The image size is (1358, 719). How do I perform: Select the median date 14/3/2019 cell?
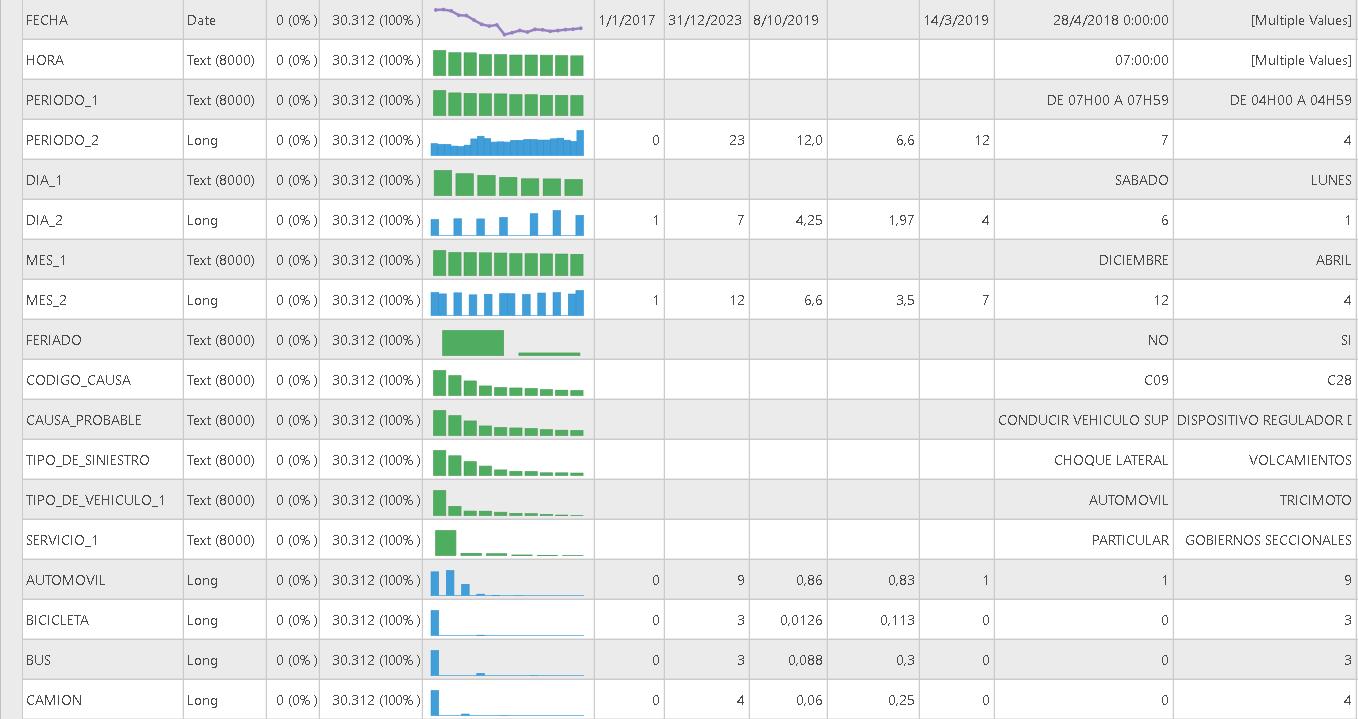(957, 20)
